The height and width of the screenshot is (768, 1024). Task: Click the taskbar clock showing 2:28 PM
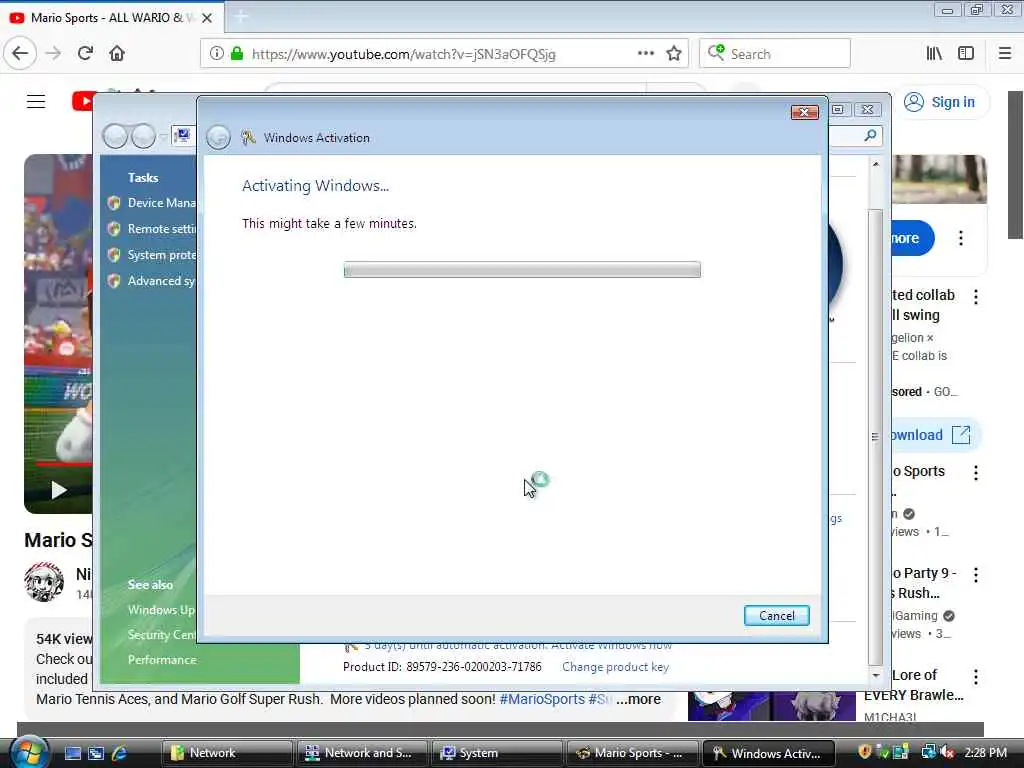(x=985, y=752)
